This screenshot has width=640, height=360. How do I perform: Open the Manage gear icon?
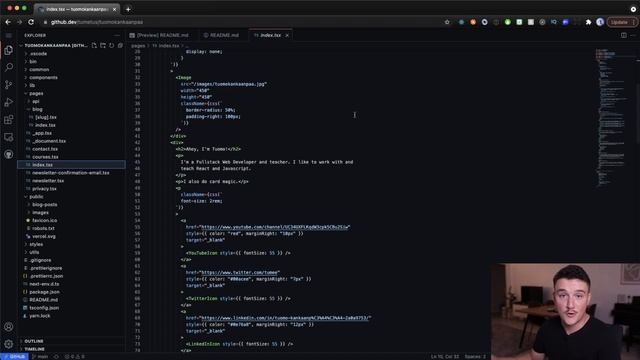point(9,344)
